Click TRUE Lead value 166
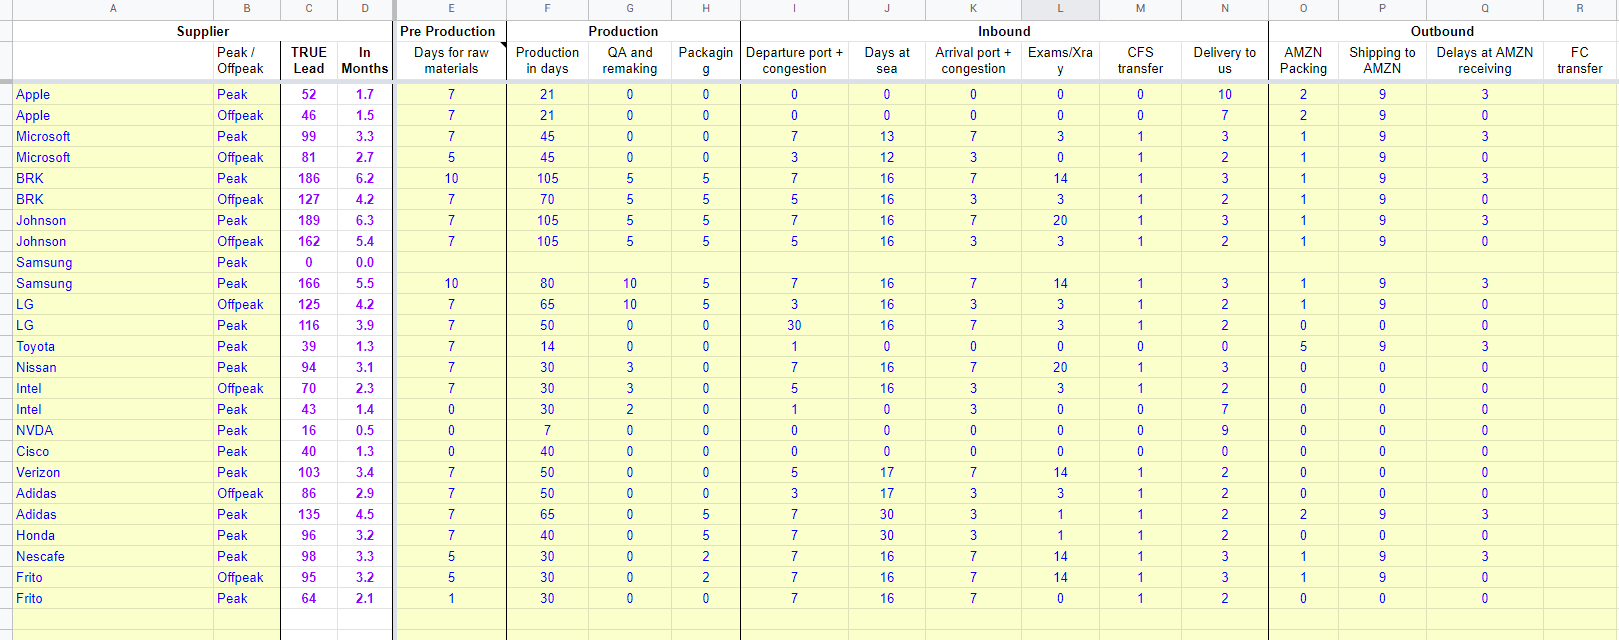The width and height of the screenshot is (1619, 640). tap(309, 283)
